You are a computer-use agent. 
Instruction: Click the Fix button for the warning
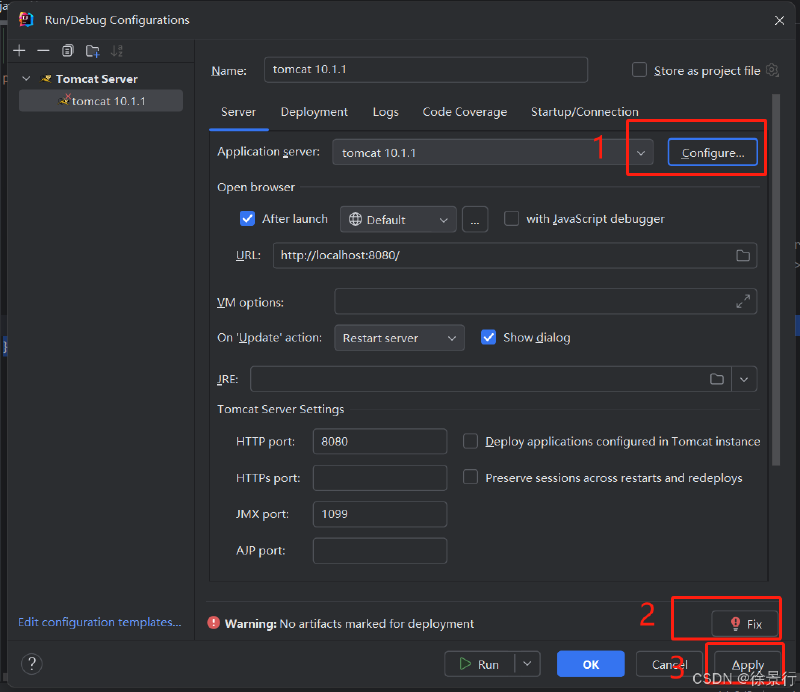point(745,624)
